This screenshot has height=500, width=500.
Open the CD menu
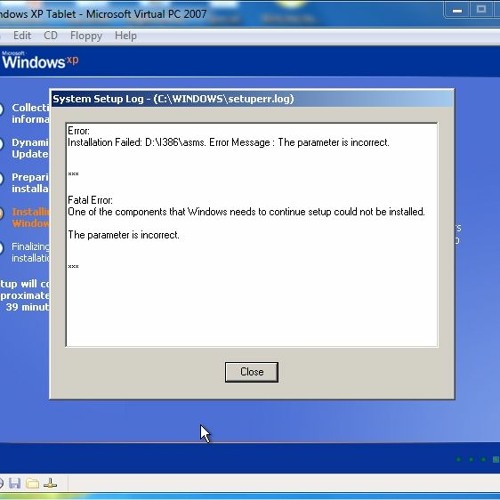pos(51,35)
